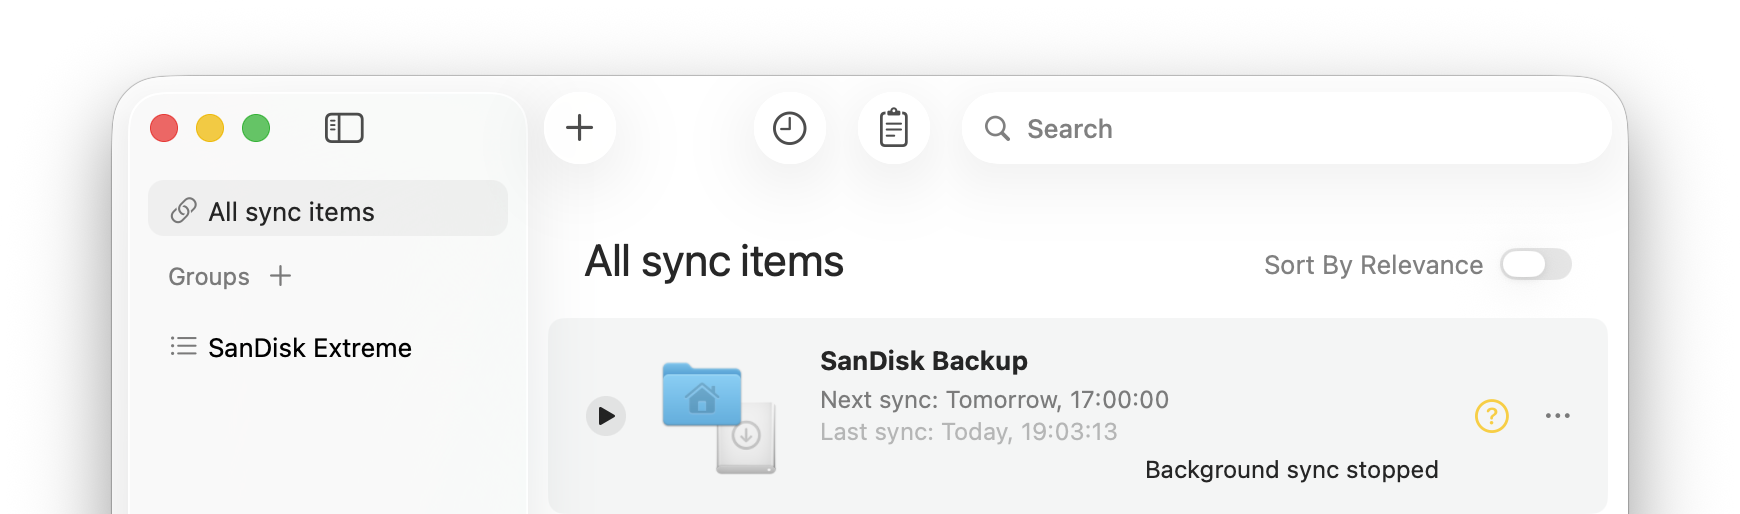Click the Next sync schedule line
This screenshot has width=1740, height=514.
[994, 400]
